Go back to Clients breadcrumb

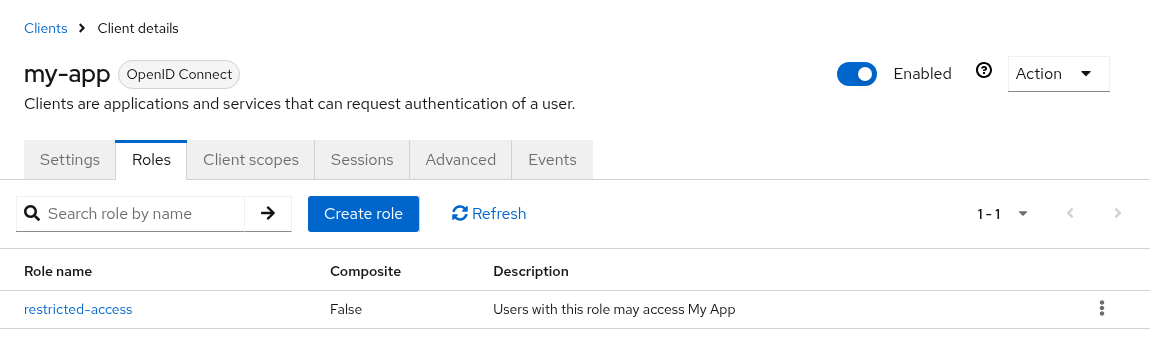(x=45, y=29)
